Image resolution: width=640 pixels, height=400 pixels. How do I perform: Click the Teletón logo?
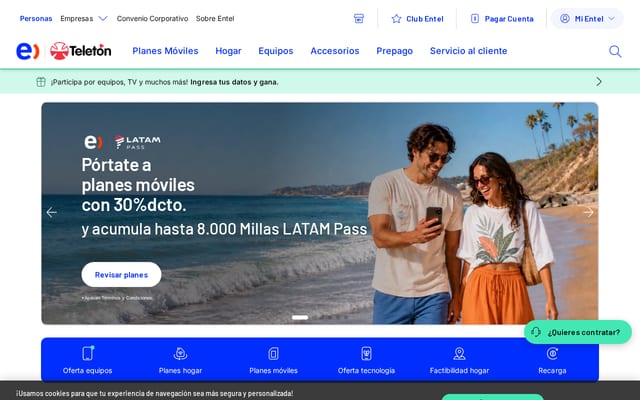point(80,51)
